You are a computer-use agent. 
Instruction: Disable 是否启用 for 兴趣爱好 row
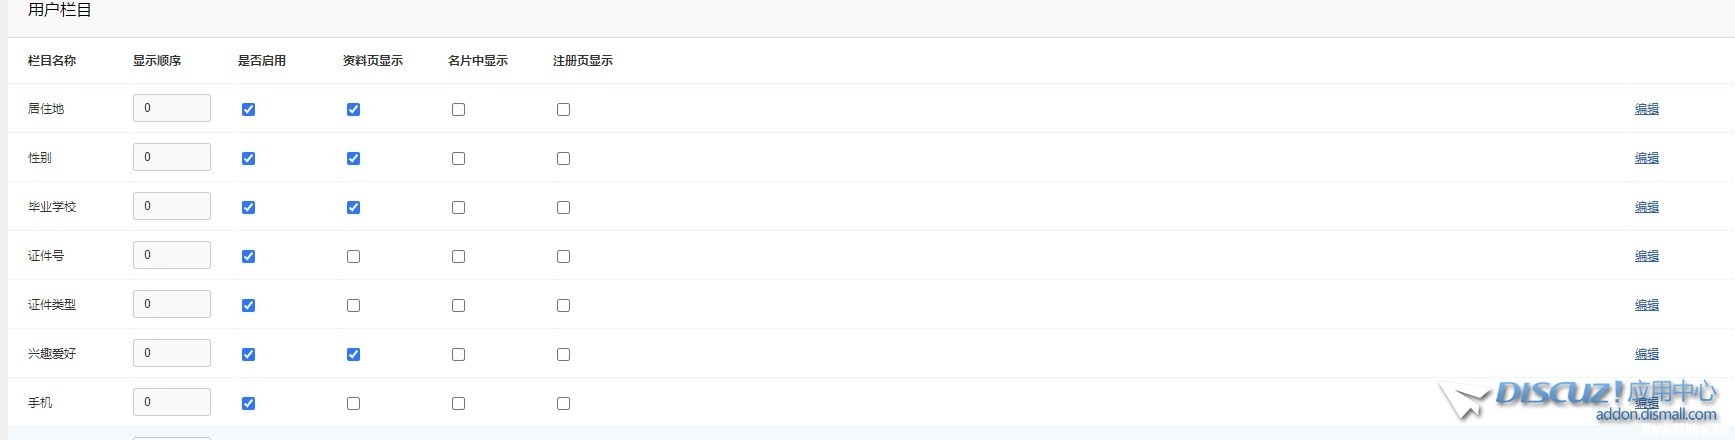pyautogui.click(x=248, y=354)
